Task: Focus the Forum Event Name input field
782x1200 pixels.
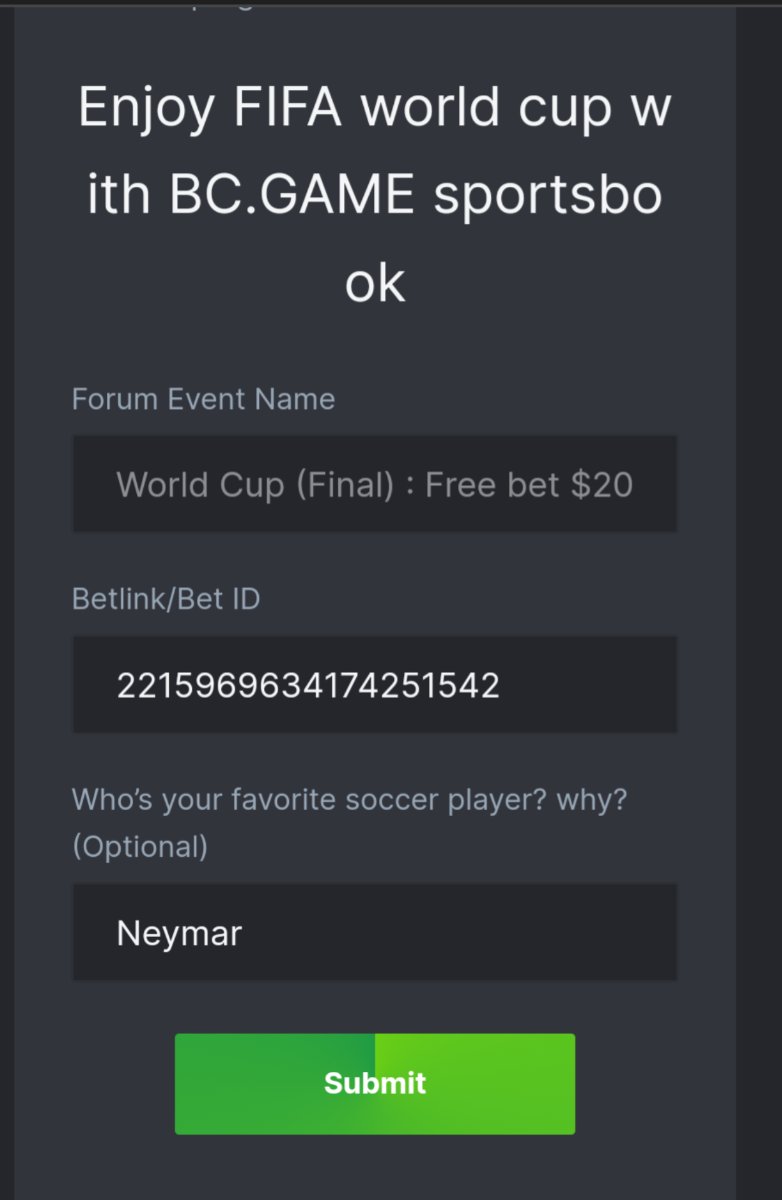Action: coord(375,484)
